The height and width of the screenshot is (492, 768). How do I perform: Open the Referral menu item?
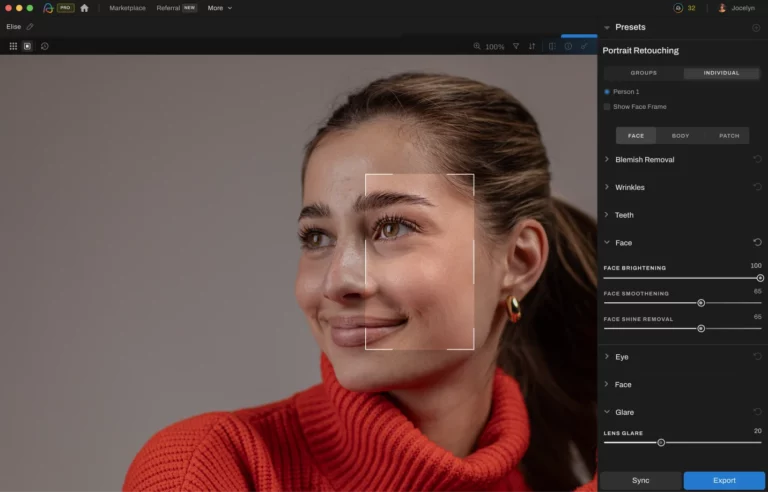[168, 8]
